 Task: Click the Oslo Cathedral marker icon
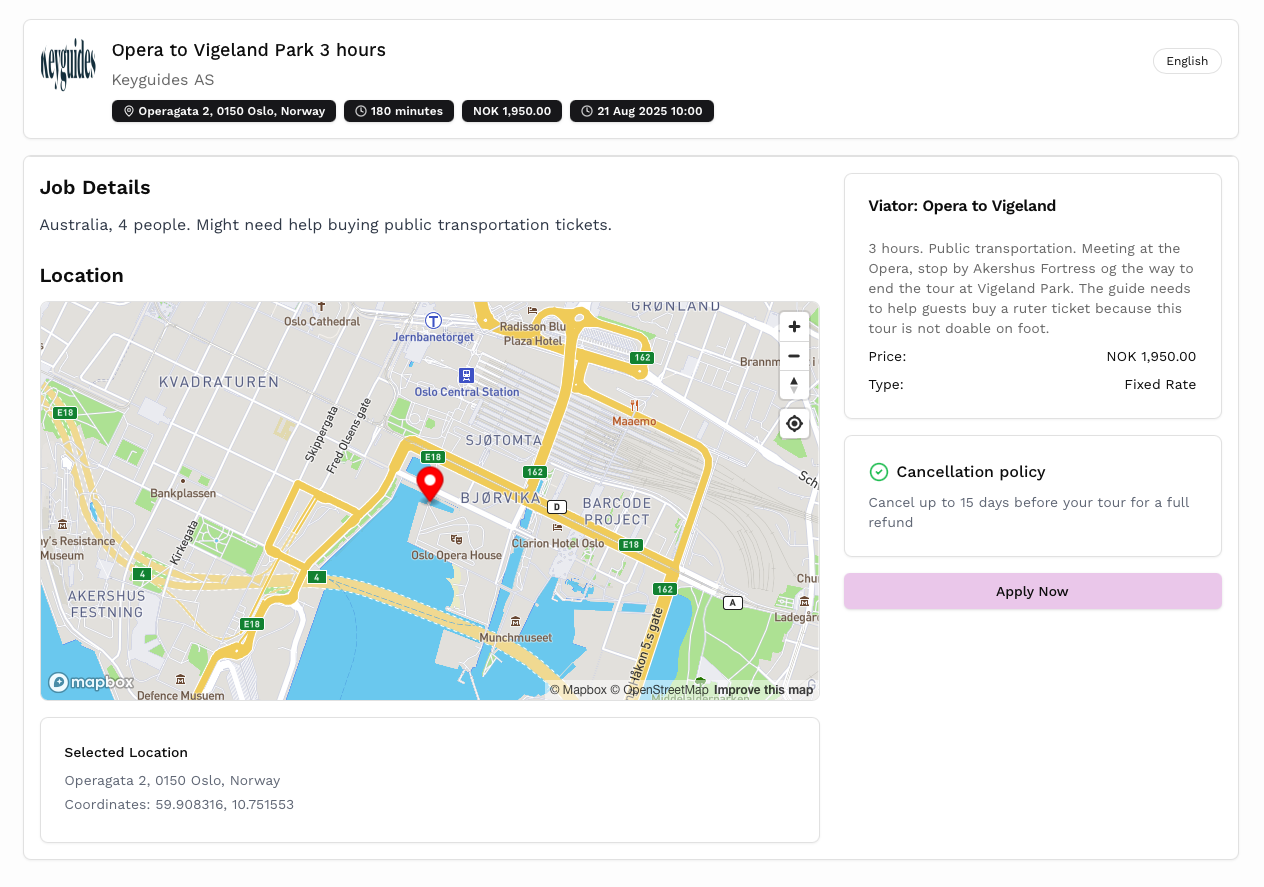pyautogui.click(x=321, y=306)
